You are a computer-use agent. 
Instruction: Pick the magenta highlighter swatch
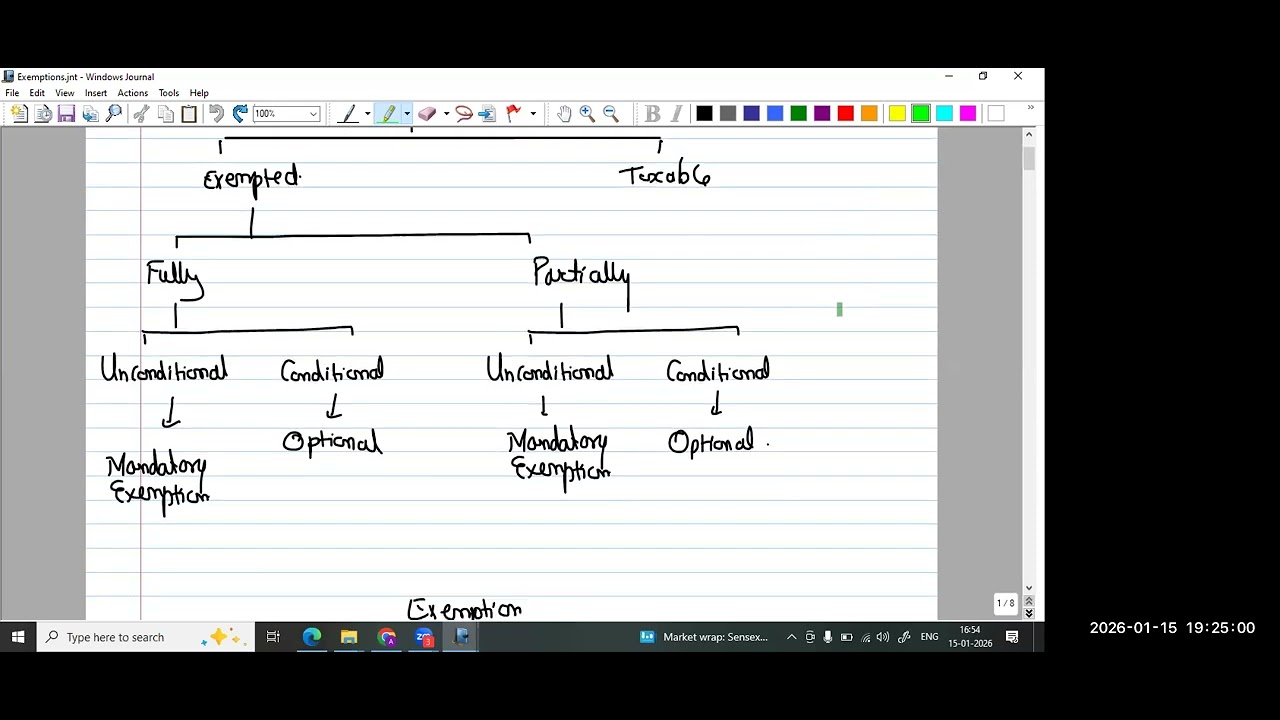click(x=968, y=114)
